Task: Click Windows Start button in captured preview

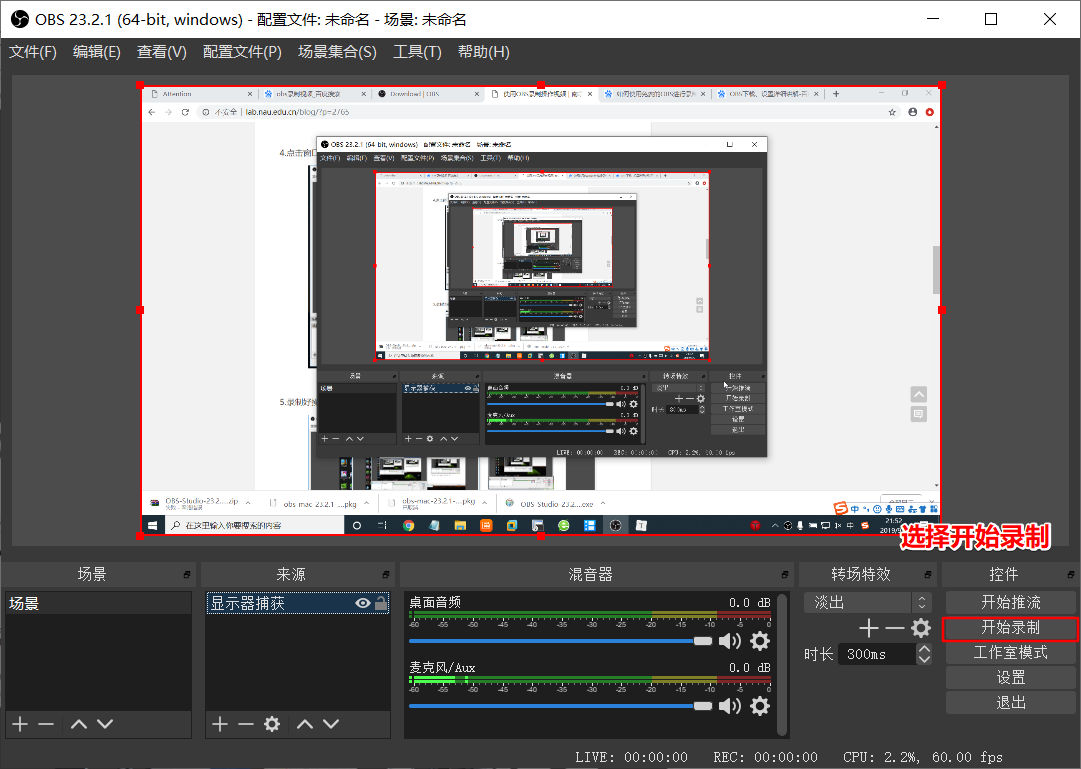Action: coord(152,526)
